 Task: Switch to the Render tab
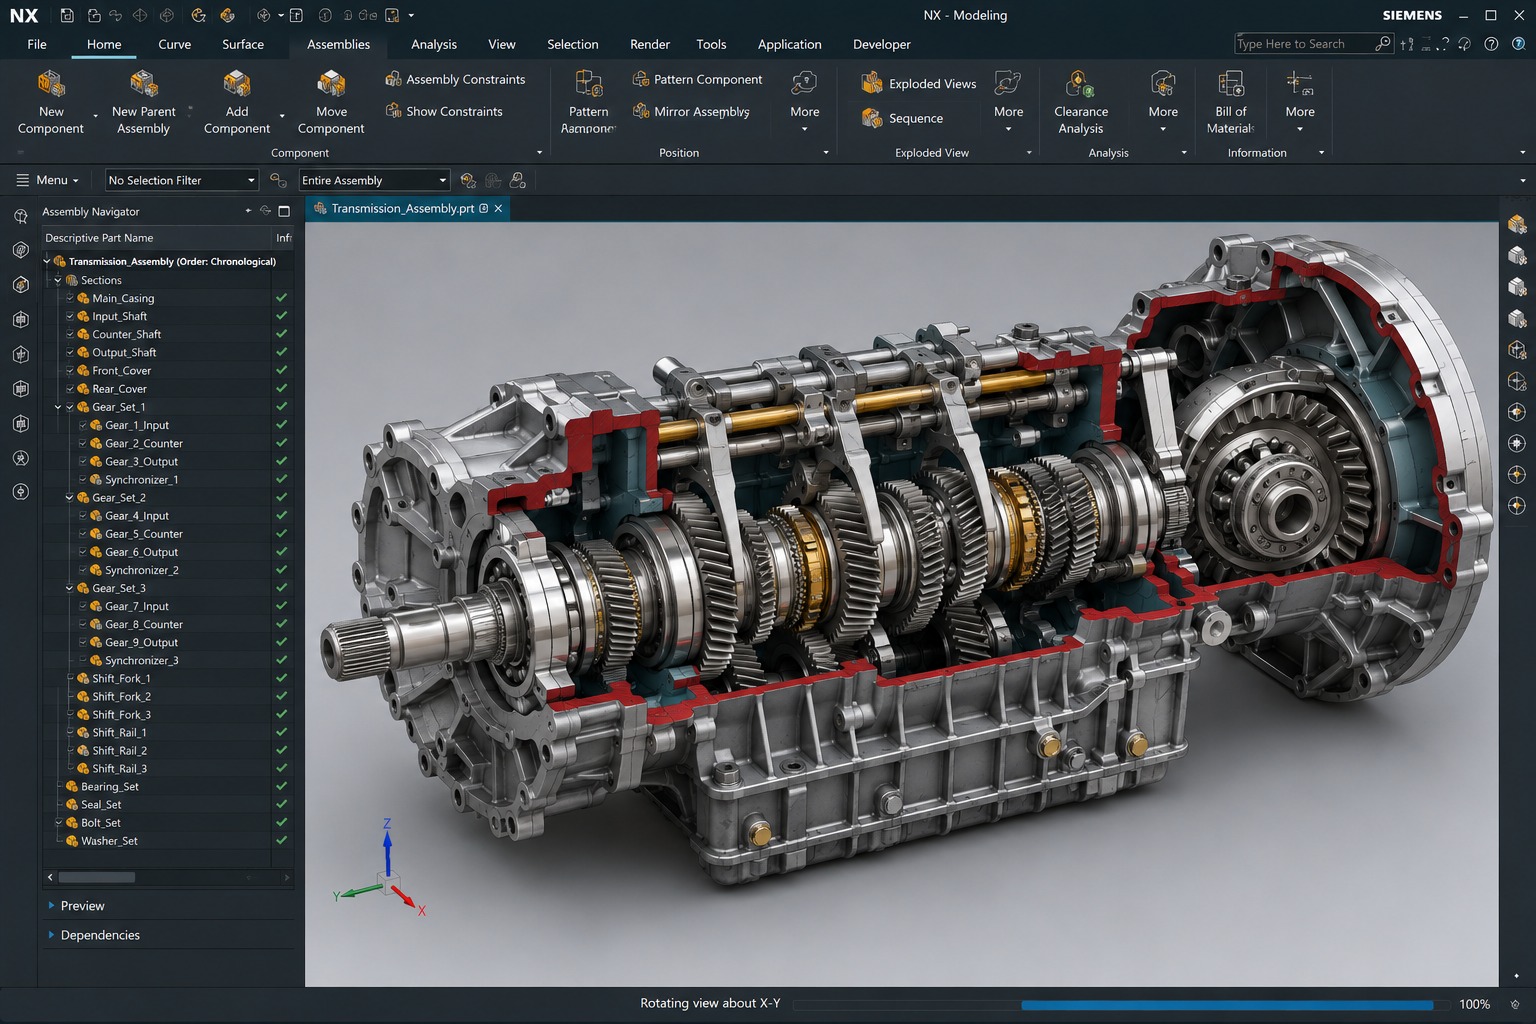(x=650, y=44)
